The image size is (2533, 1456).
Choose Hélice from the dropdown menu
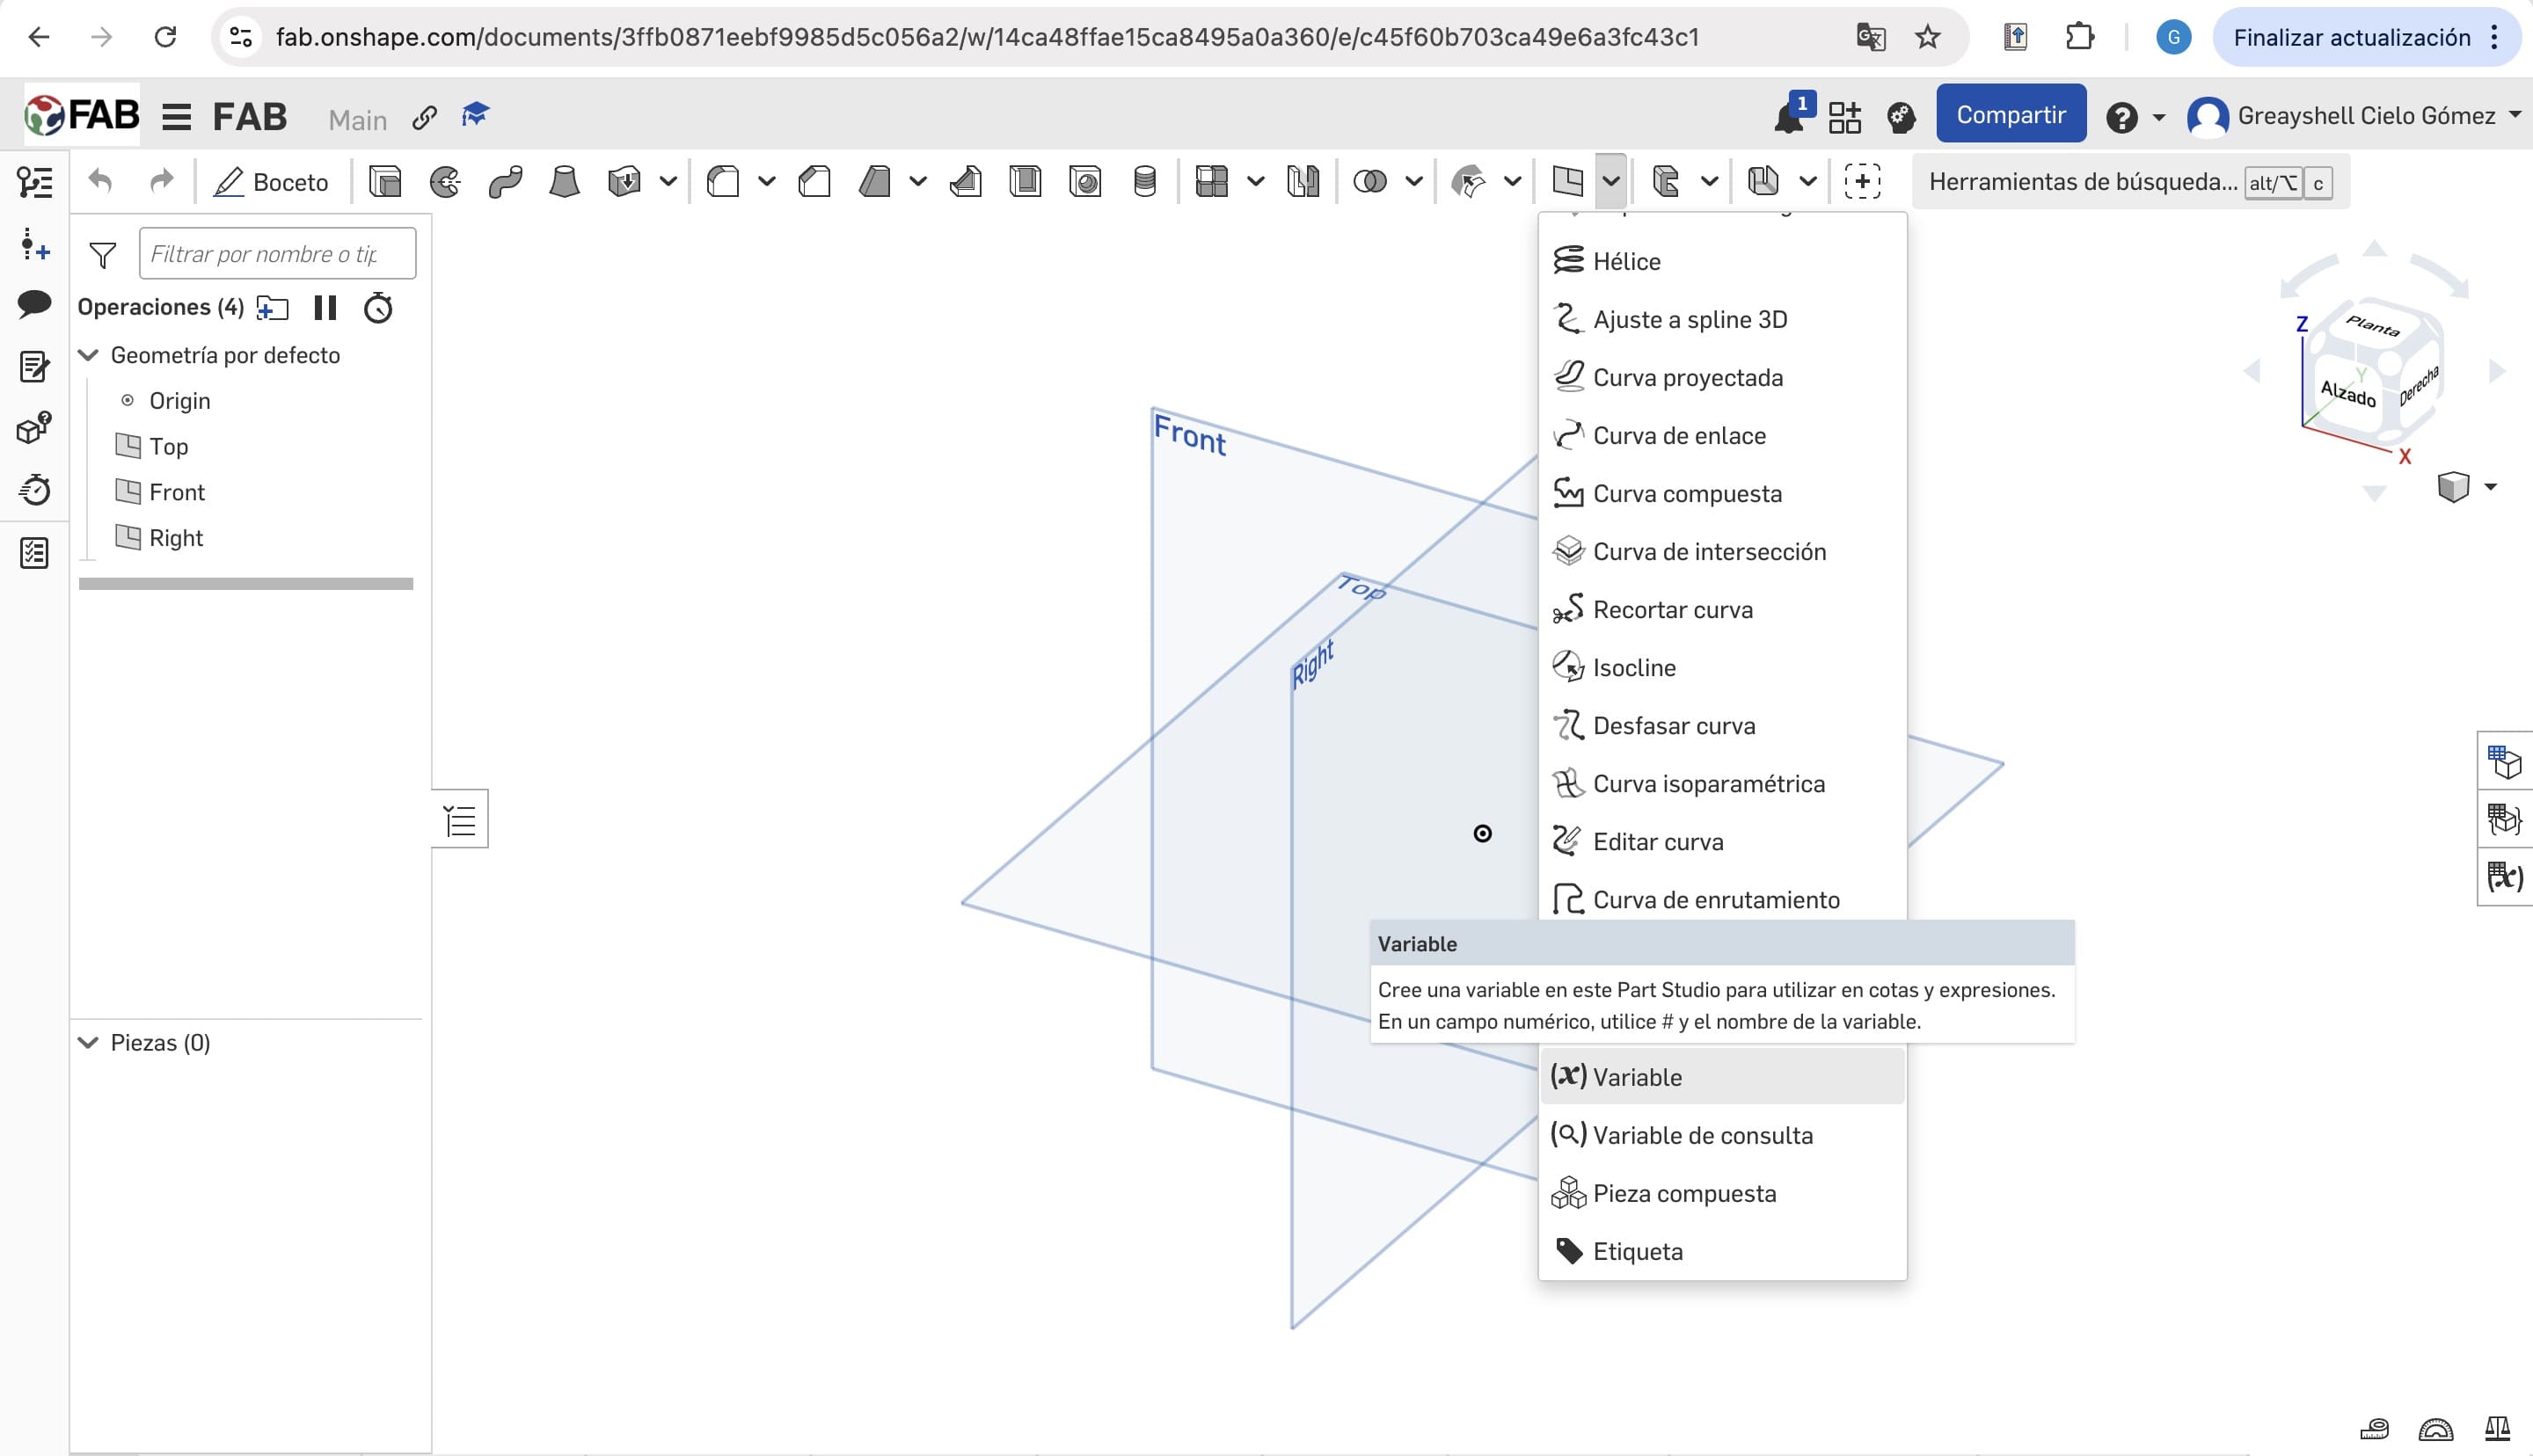point(1626,261)
